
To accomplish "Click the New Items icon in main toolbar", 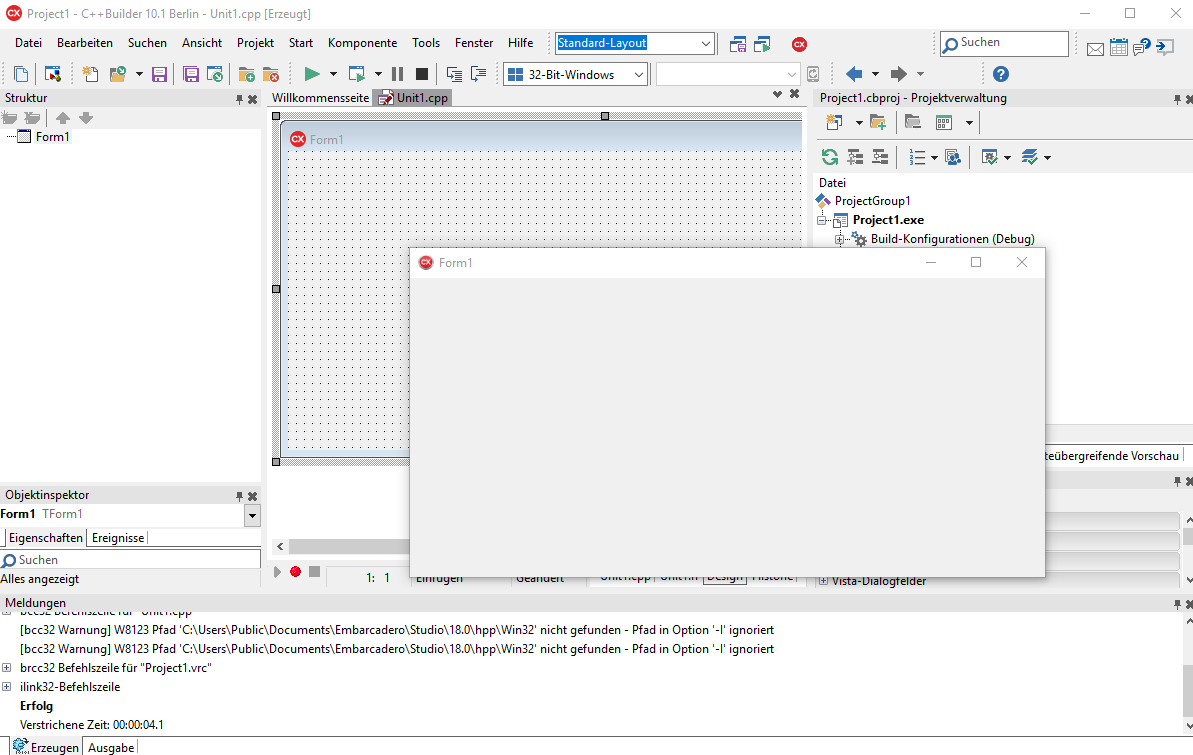I will click(x=21, y=74).
